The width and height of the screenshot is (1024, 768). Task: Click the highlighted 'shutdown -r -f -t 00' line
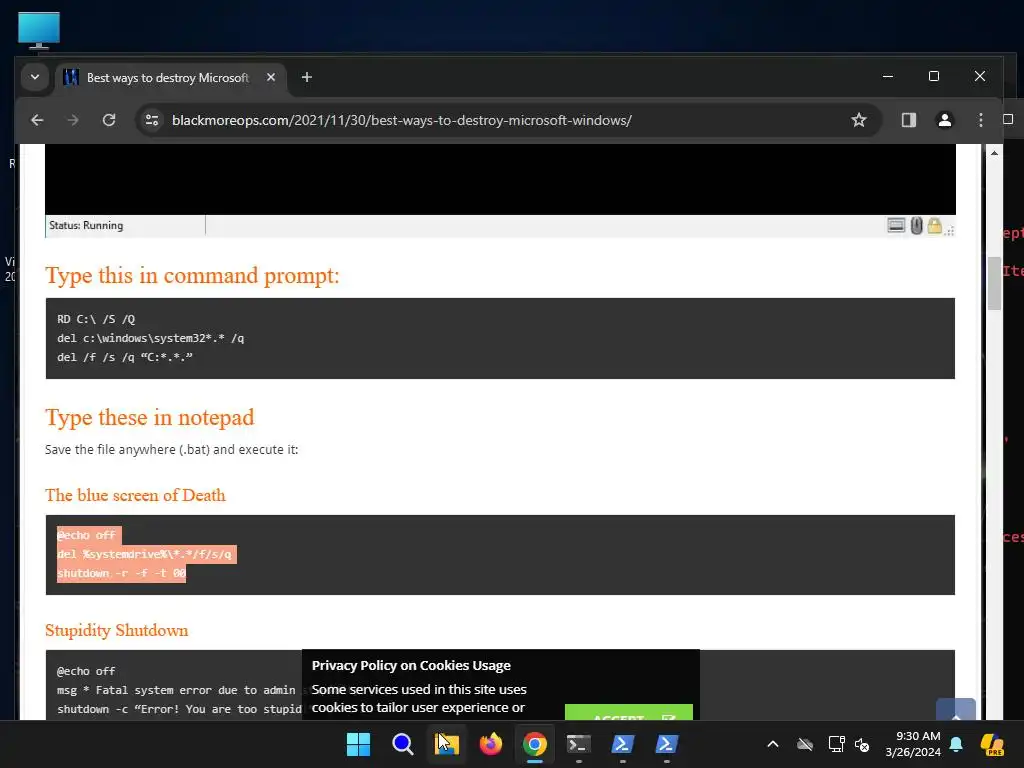point(121,573)
